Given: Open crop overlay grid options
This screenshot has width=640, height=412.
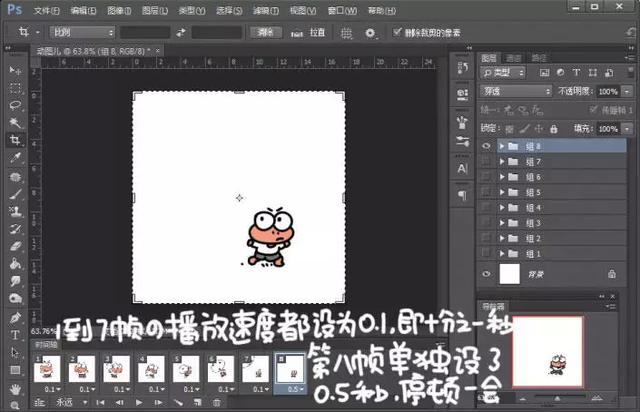Looking at the screenshot, I should pos(346,33).
